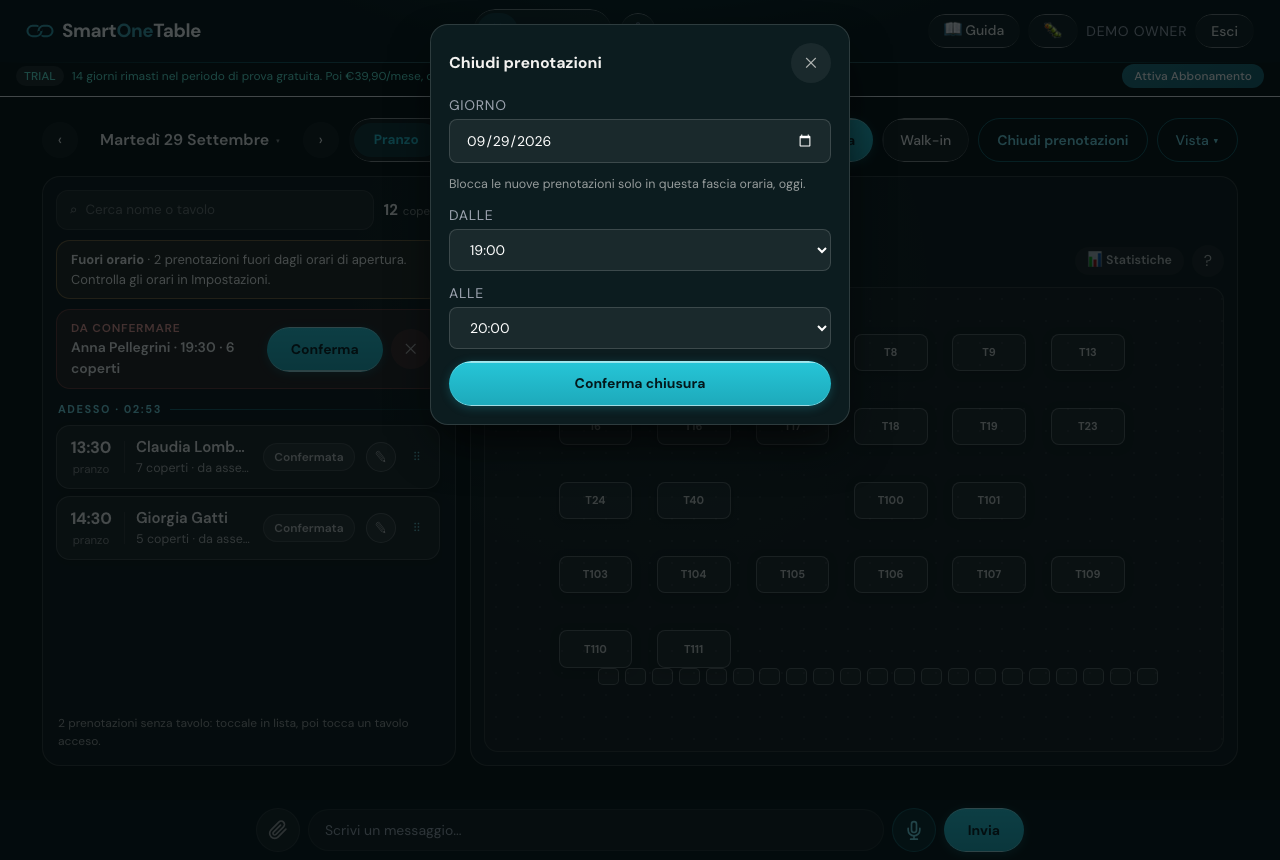Select table T13 on the floor plan
This screenshot has height=860, width=1280.
coord(1088,352)
